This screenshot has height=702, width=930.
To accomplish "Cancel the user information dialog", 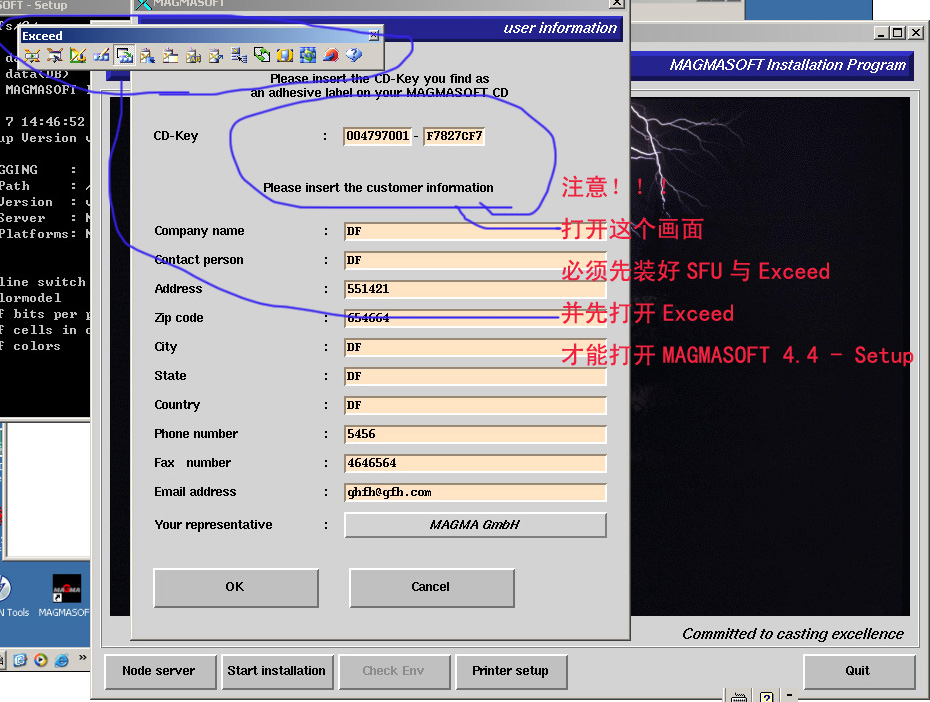I will (431, 587).
